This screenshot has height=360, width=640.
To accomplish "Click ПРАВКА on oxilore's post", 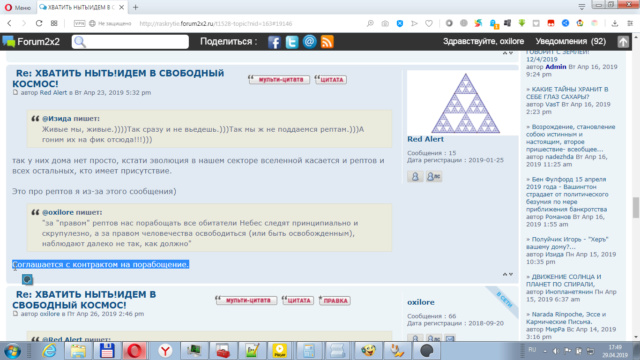I will point(335,300).
